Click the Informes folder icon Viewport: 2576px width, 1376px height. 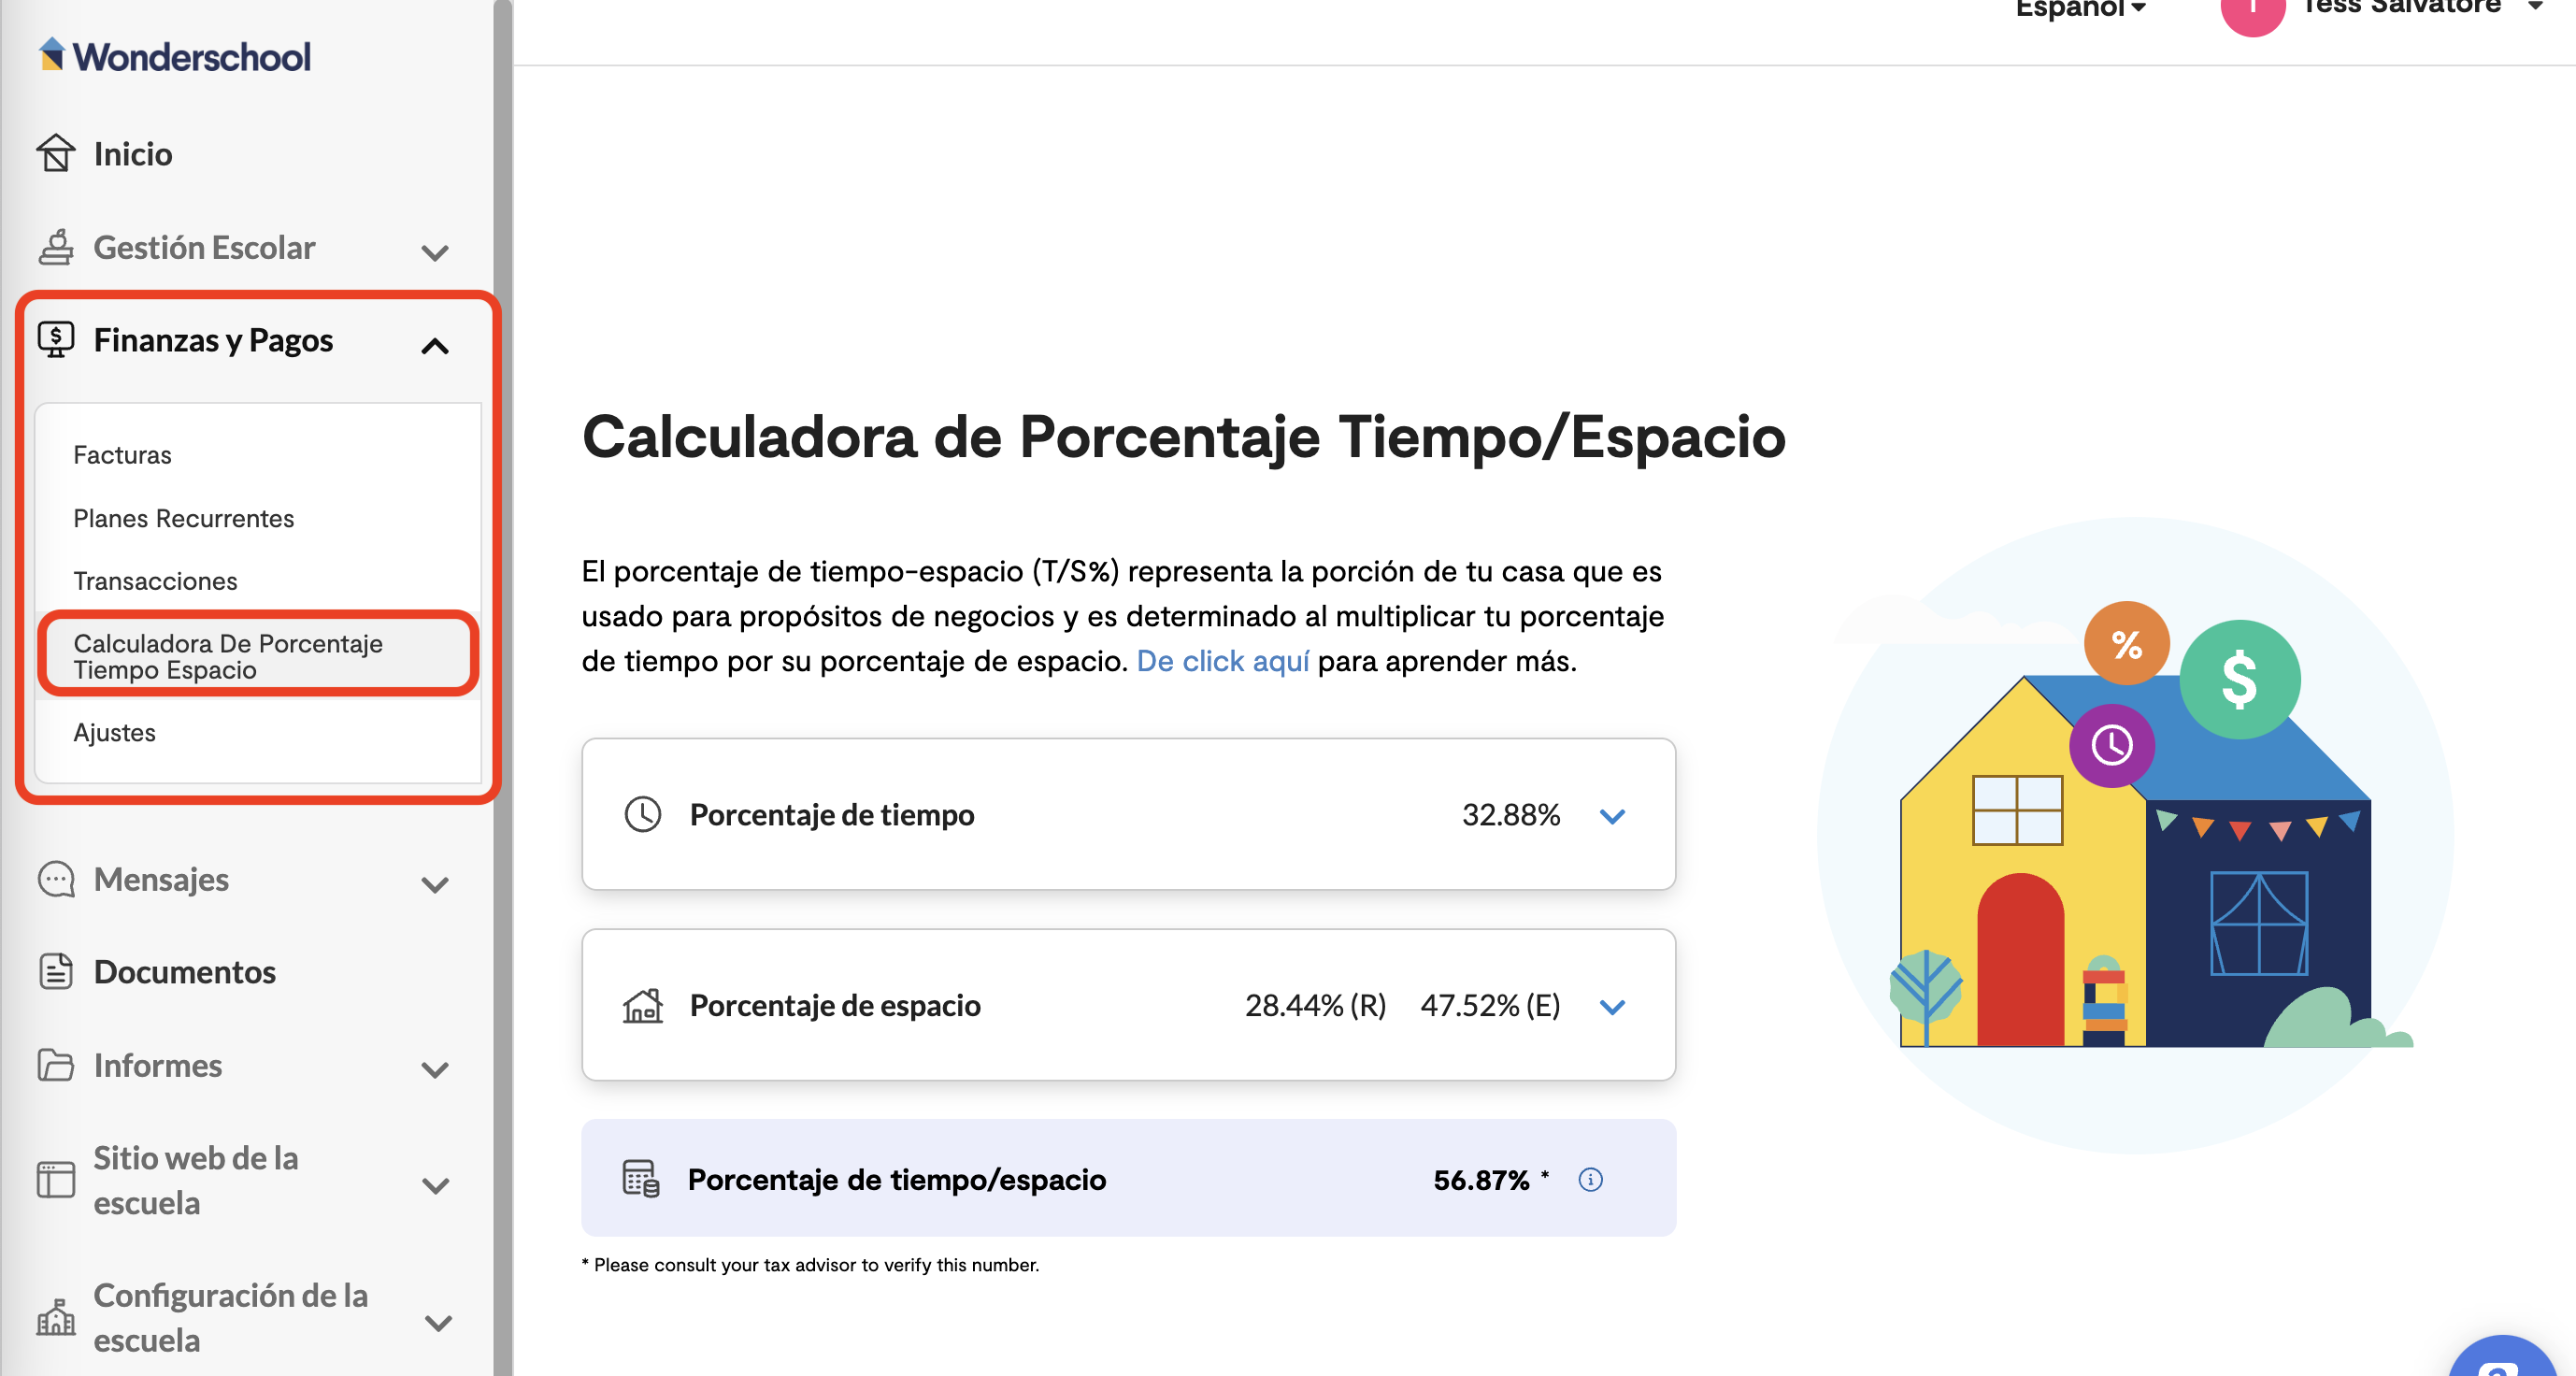point(56,1064)
